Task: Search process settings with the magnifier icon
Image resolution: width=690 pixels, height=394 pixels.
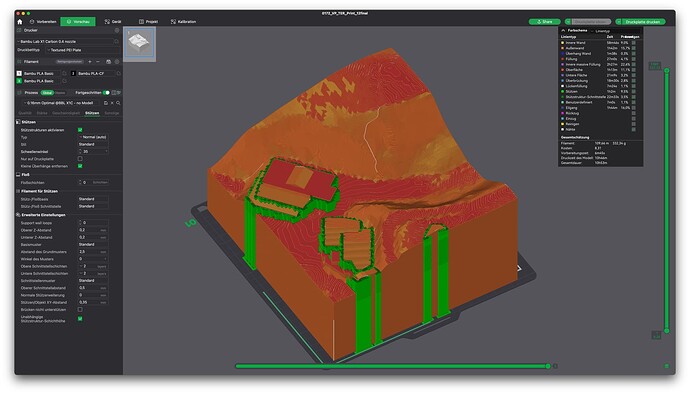Action: 118,103
